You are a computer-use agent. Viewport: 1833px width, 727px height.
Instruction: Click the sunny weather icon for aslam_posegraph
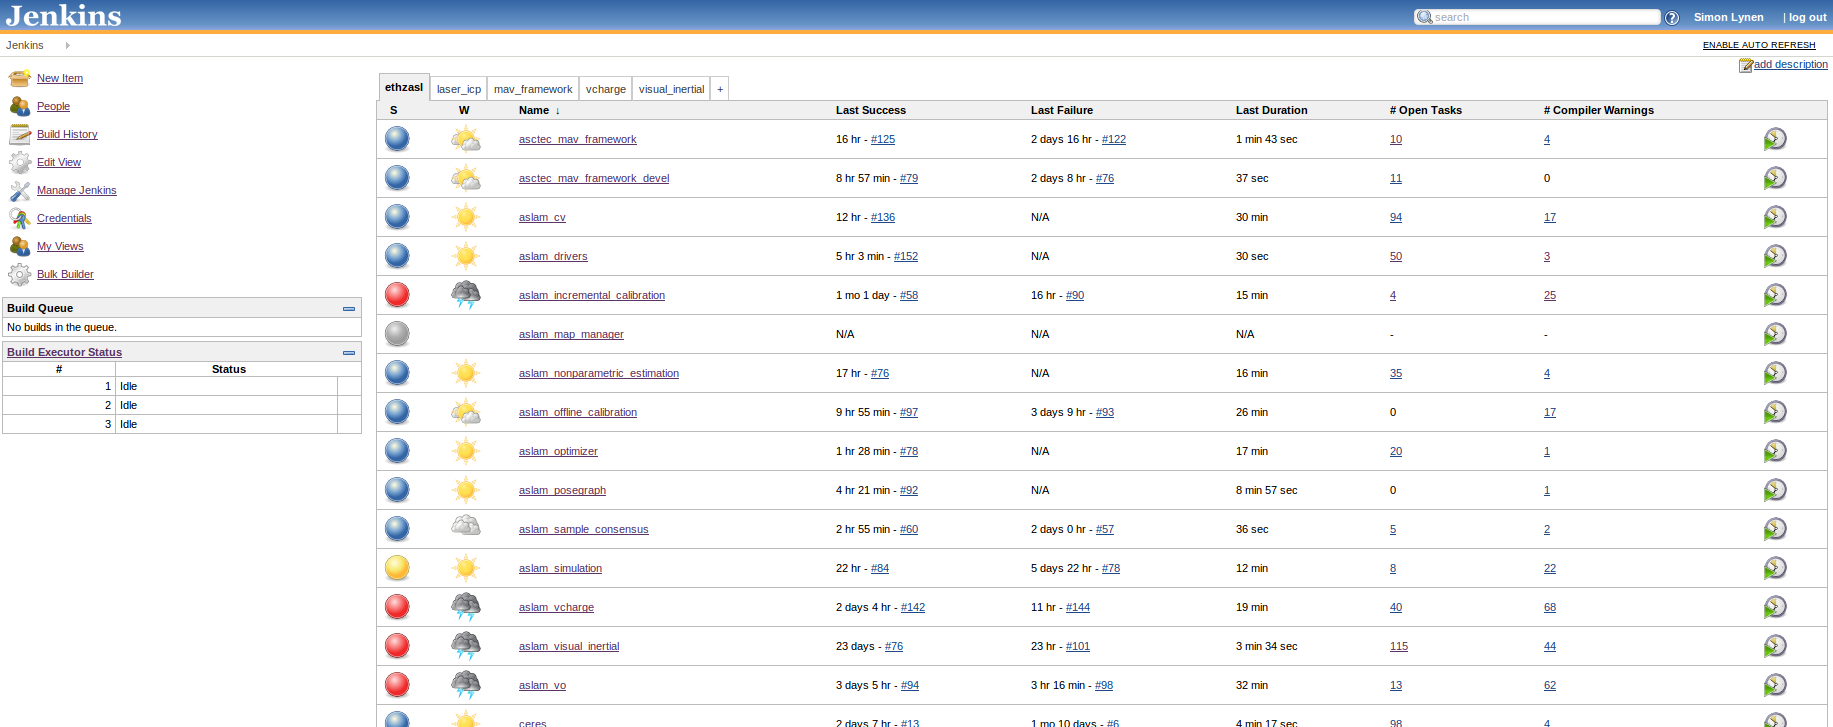tap(466, 490)
